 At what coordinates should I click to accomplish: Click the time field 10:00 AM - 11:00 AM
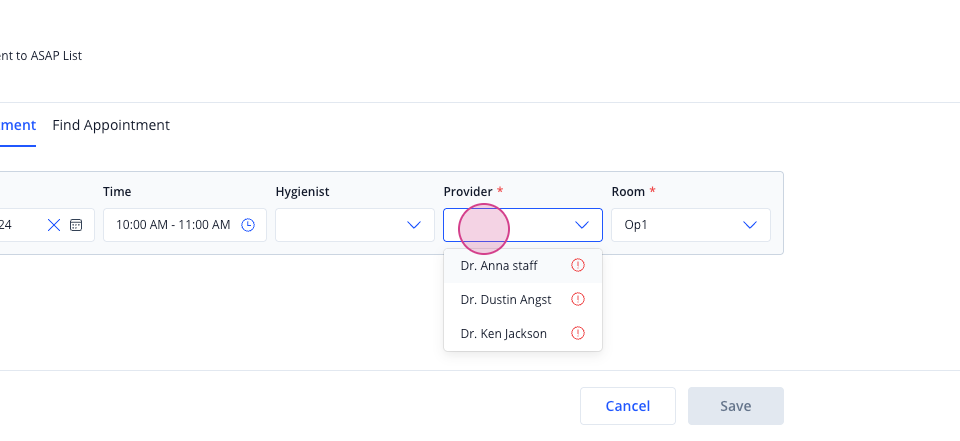tap(185, 225)
